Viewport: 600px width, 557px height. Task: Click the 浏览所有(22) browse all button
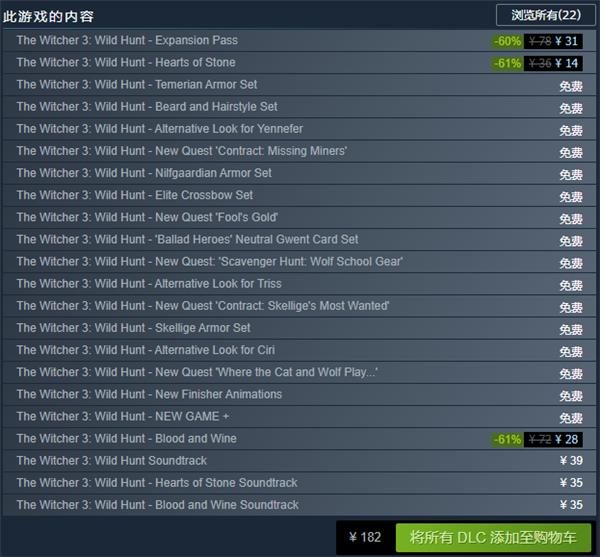coord(546,15)
